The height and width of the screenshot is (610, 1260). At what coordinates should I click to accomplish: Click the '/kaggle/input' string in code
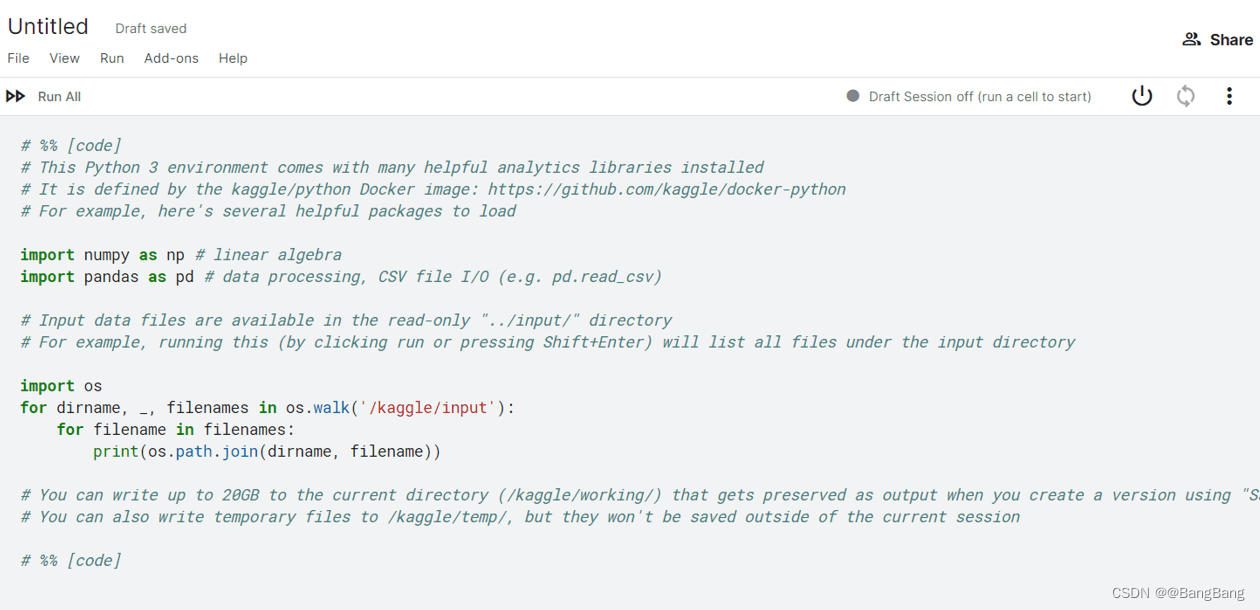[x=427, y=408]
